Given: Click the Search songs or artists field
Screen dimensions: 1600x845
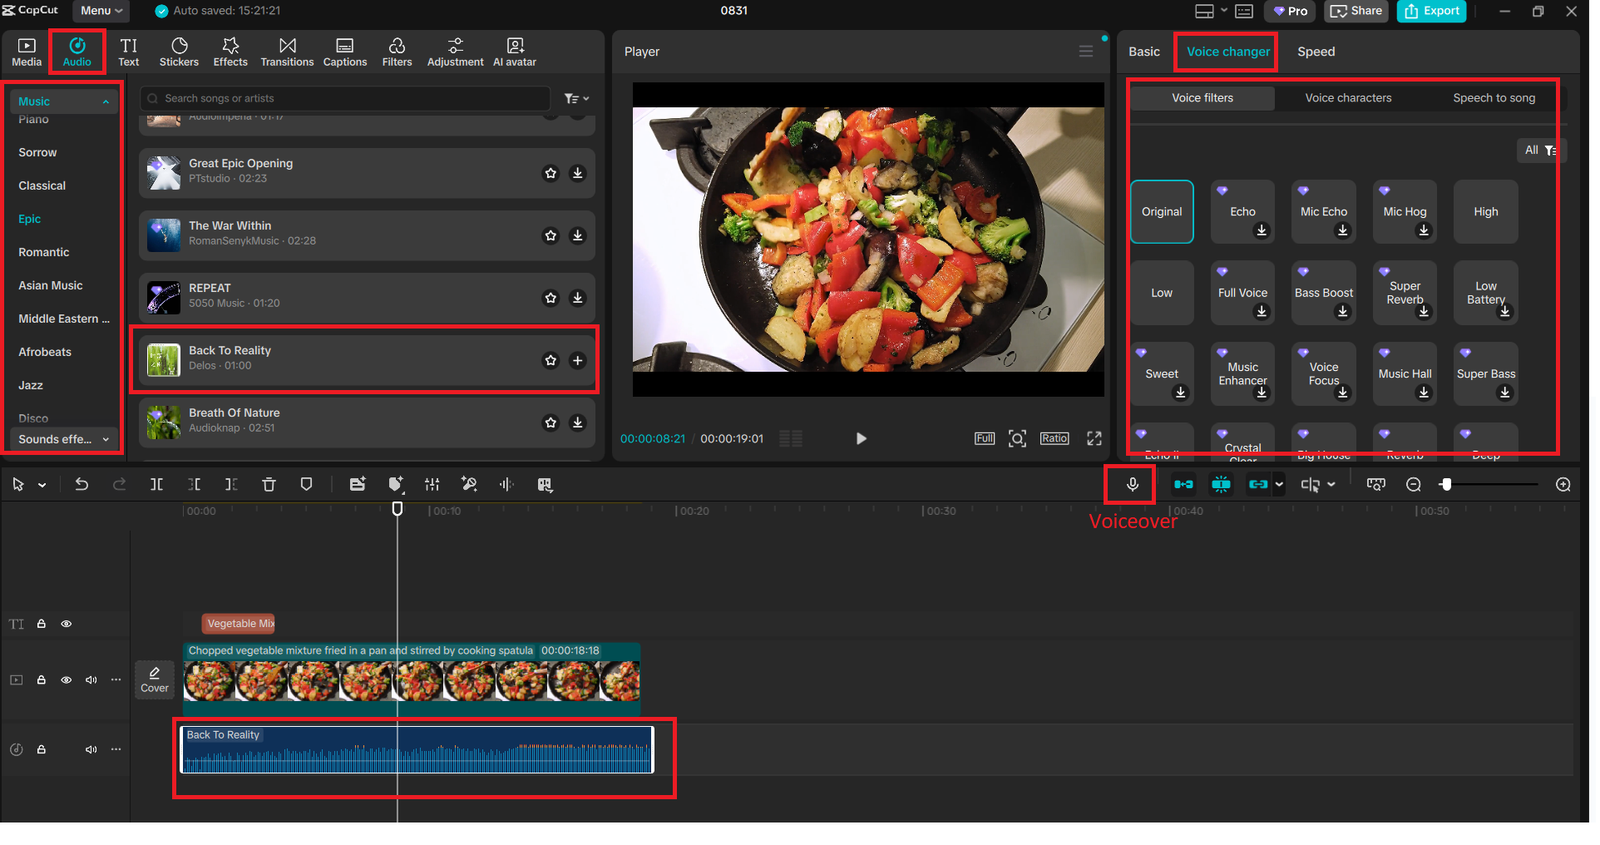Looking at the screenshot, I should tap(345, 98).
